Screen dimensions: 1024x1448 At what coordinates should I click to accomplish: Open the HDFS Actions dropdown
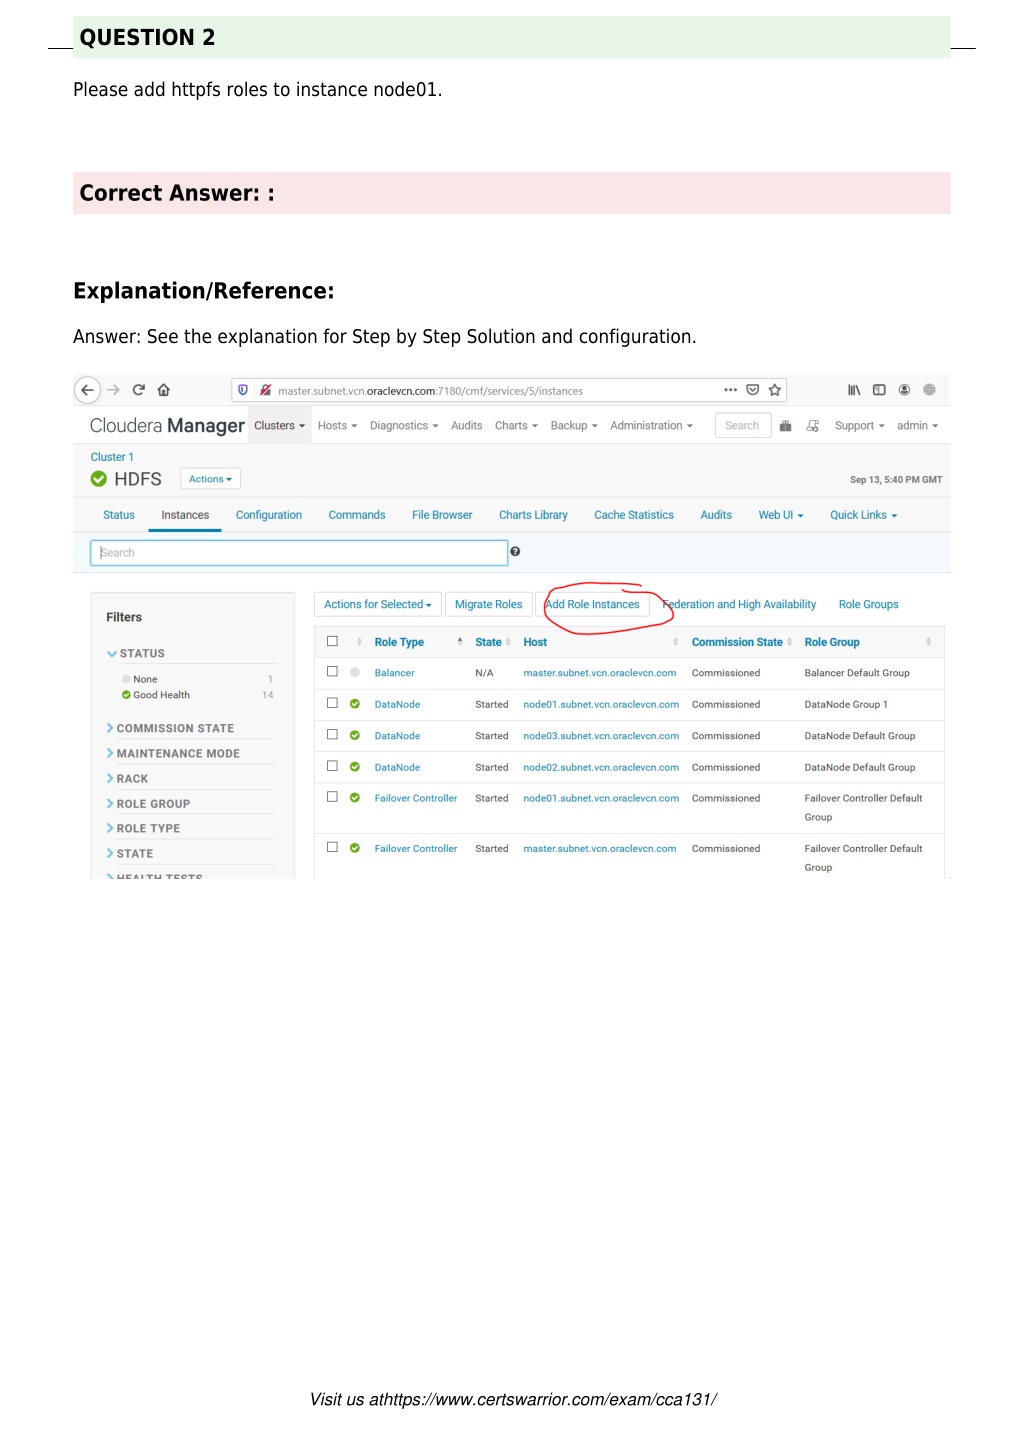click(210, 479)
